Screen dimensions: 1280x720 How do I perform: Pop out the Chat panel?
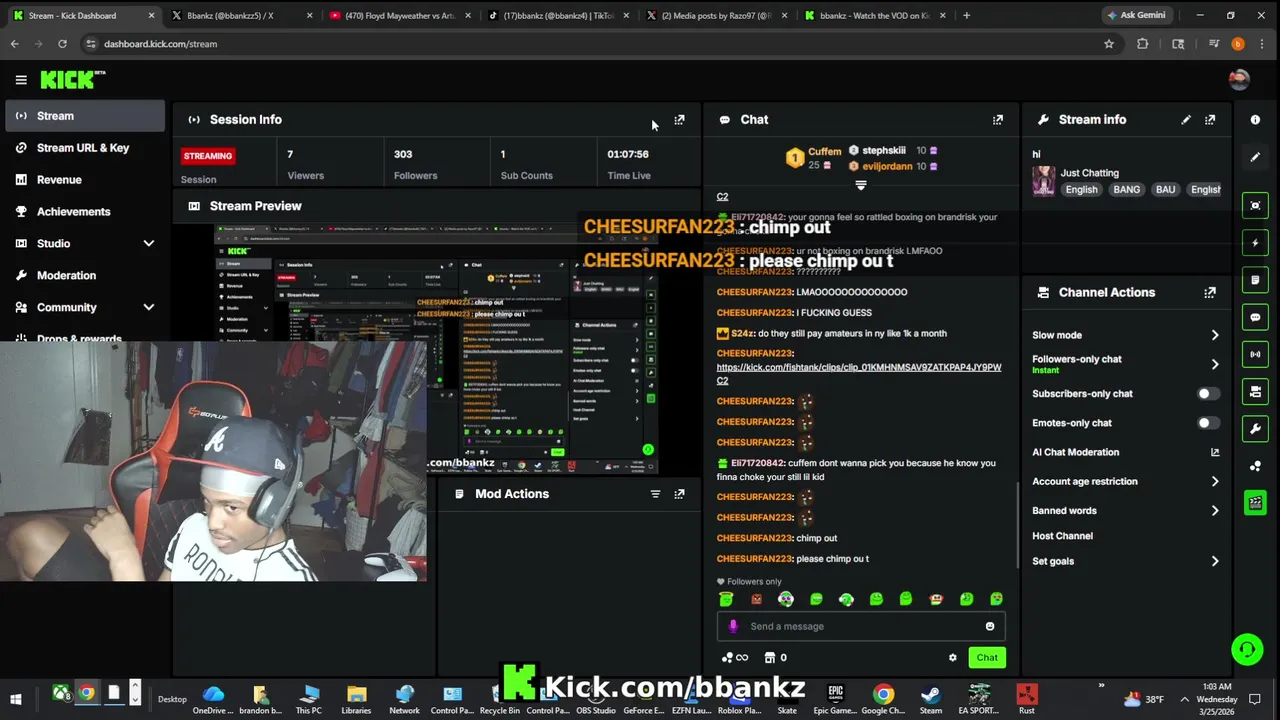[x=997, y=120]
